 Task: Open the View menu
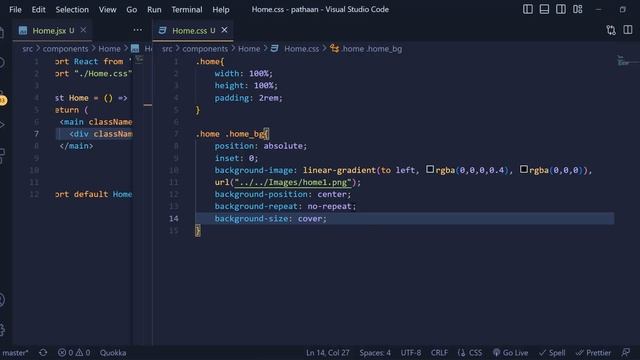pyautogui.click(x=107, y=9)
